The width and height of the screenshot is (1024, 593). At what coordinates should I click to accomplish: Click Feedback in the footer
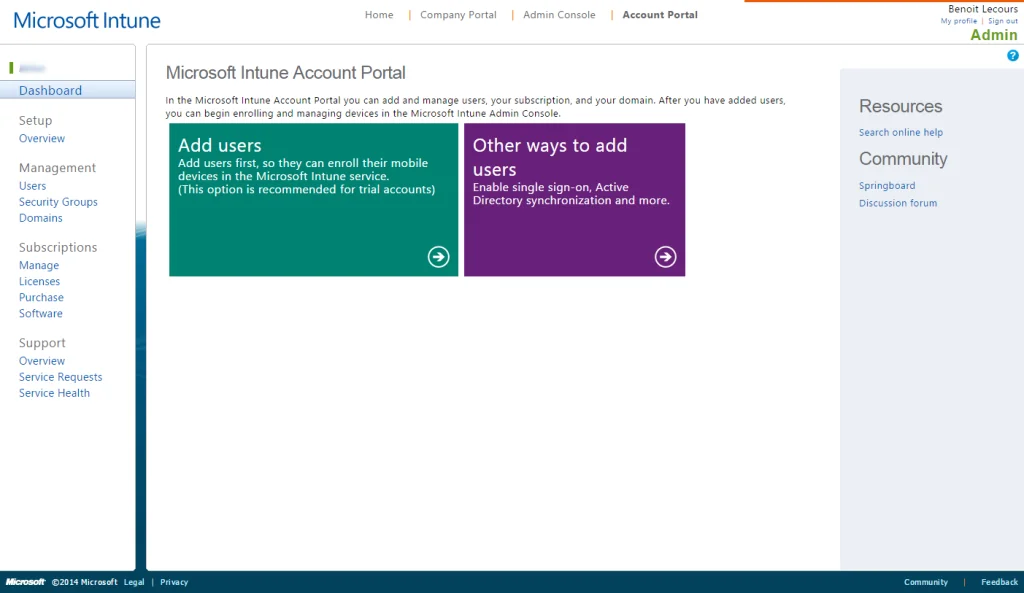999,582
